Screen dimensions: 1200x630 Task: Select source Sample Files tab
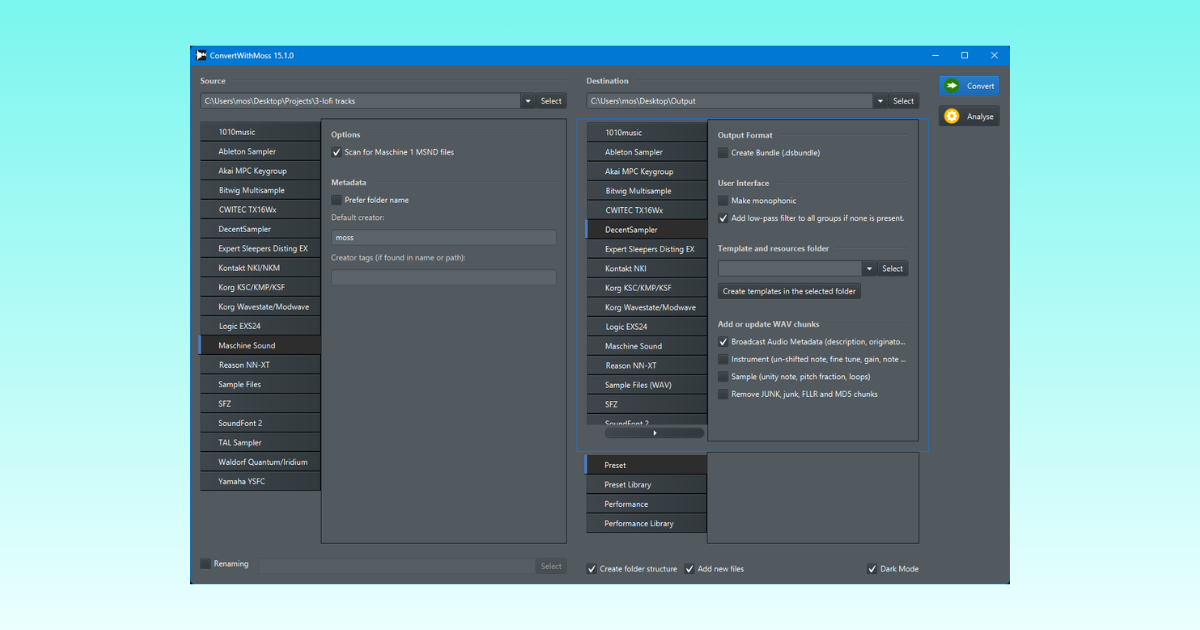[260, 384]
